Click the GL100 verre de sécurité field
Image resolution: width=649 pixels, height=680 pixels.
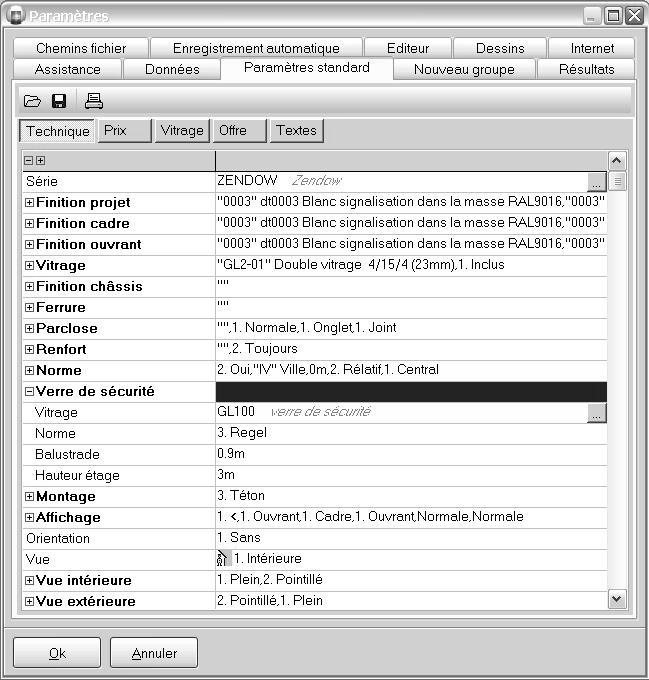coord(401,412)
